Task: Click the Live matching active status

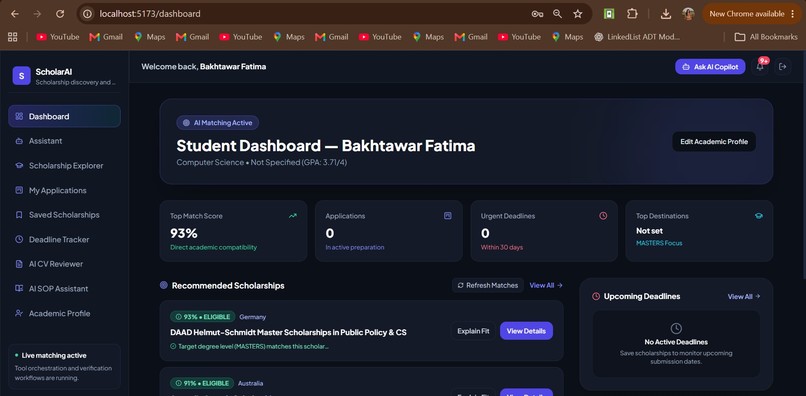Action: pyautogui.click(x=50, y=355)
